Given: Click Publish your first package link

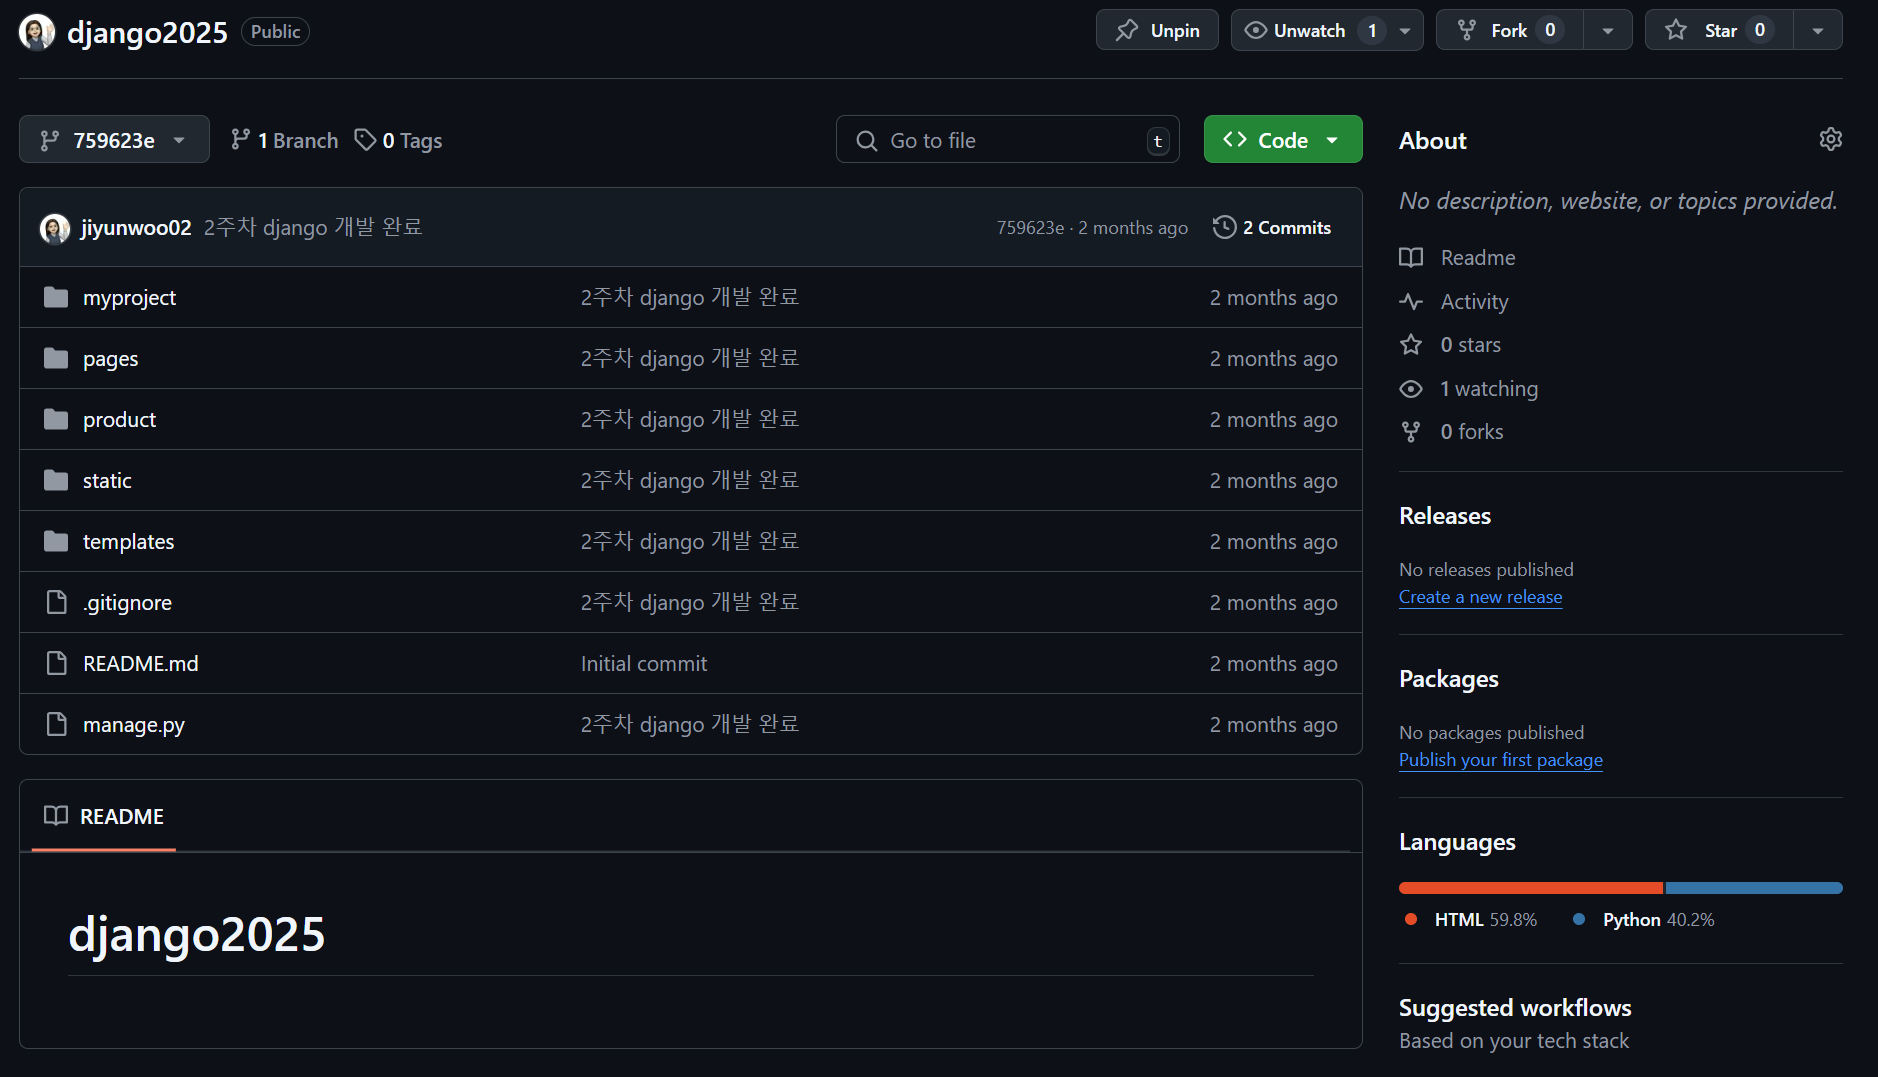Looking at the screenshot, I should tap(1500, 759).
